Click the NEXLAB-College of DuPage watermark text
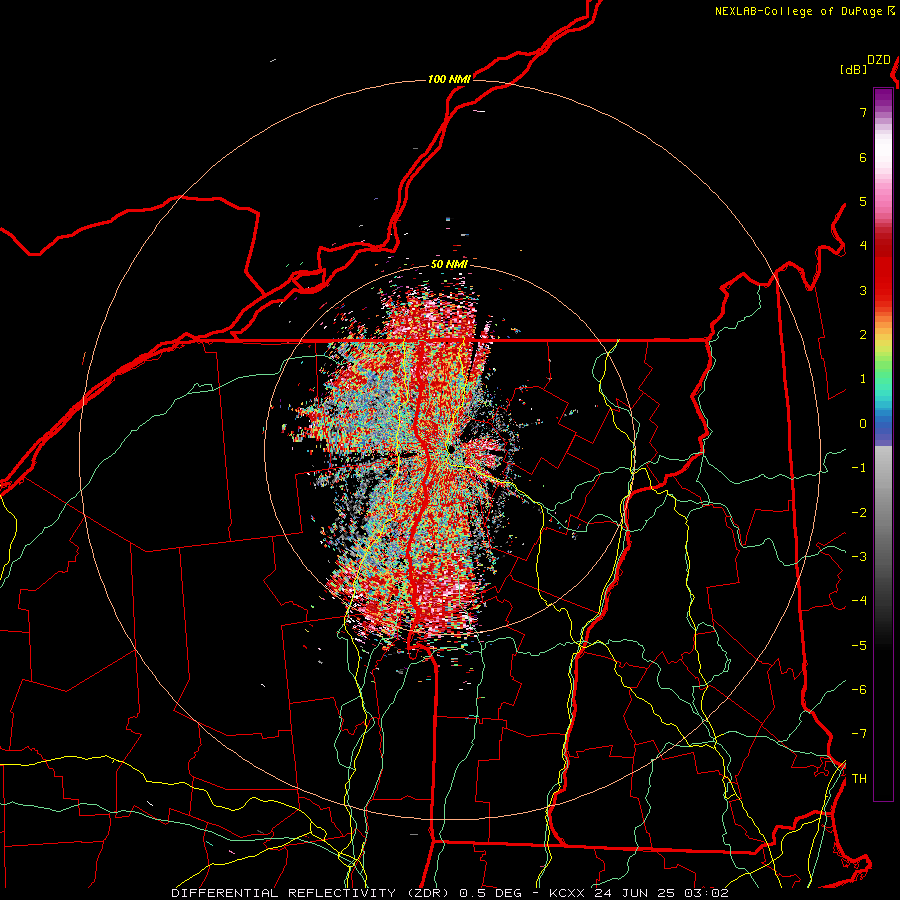 coord(798,11)
